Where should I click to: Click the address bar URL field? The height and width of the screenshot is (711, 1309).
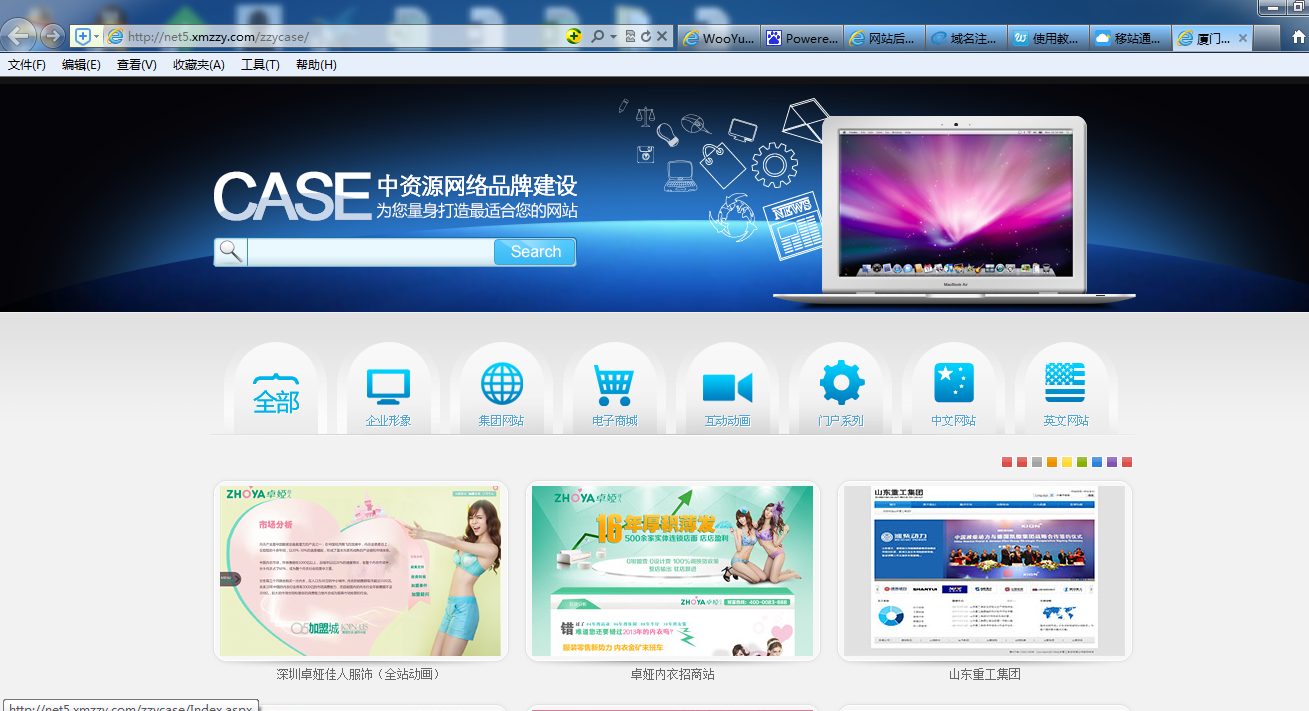[335, 37]
